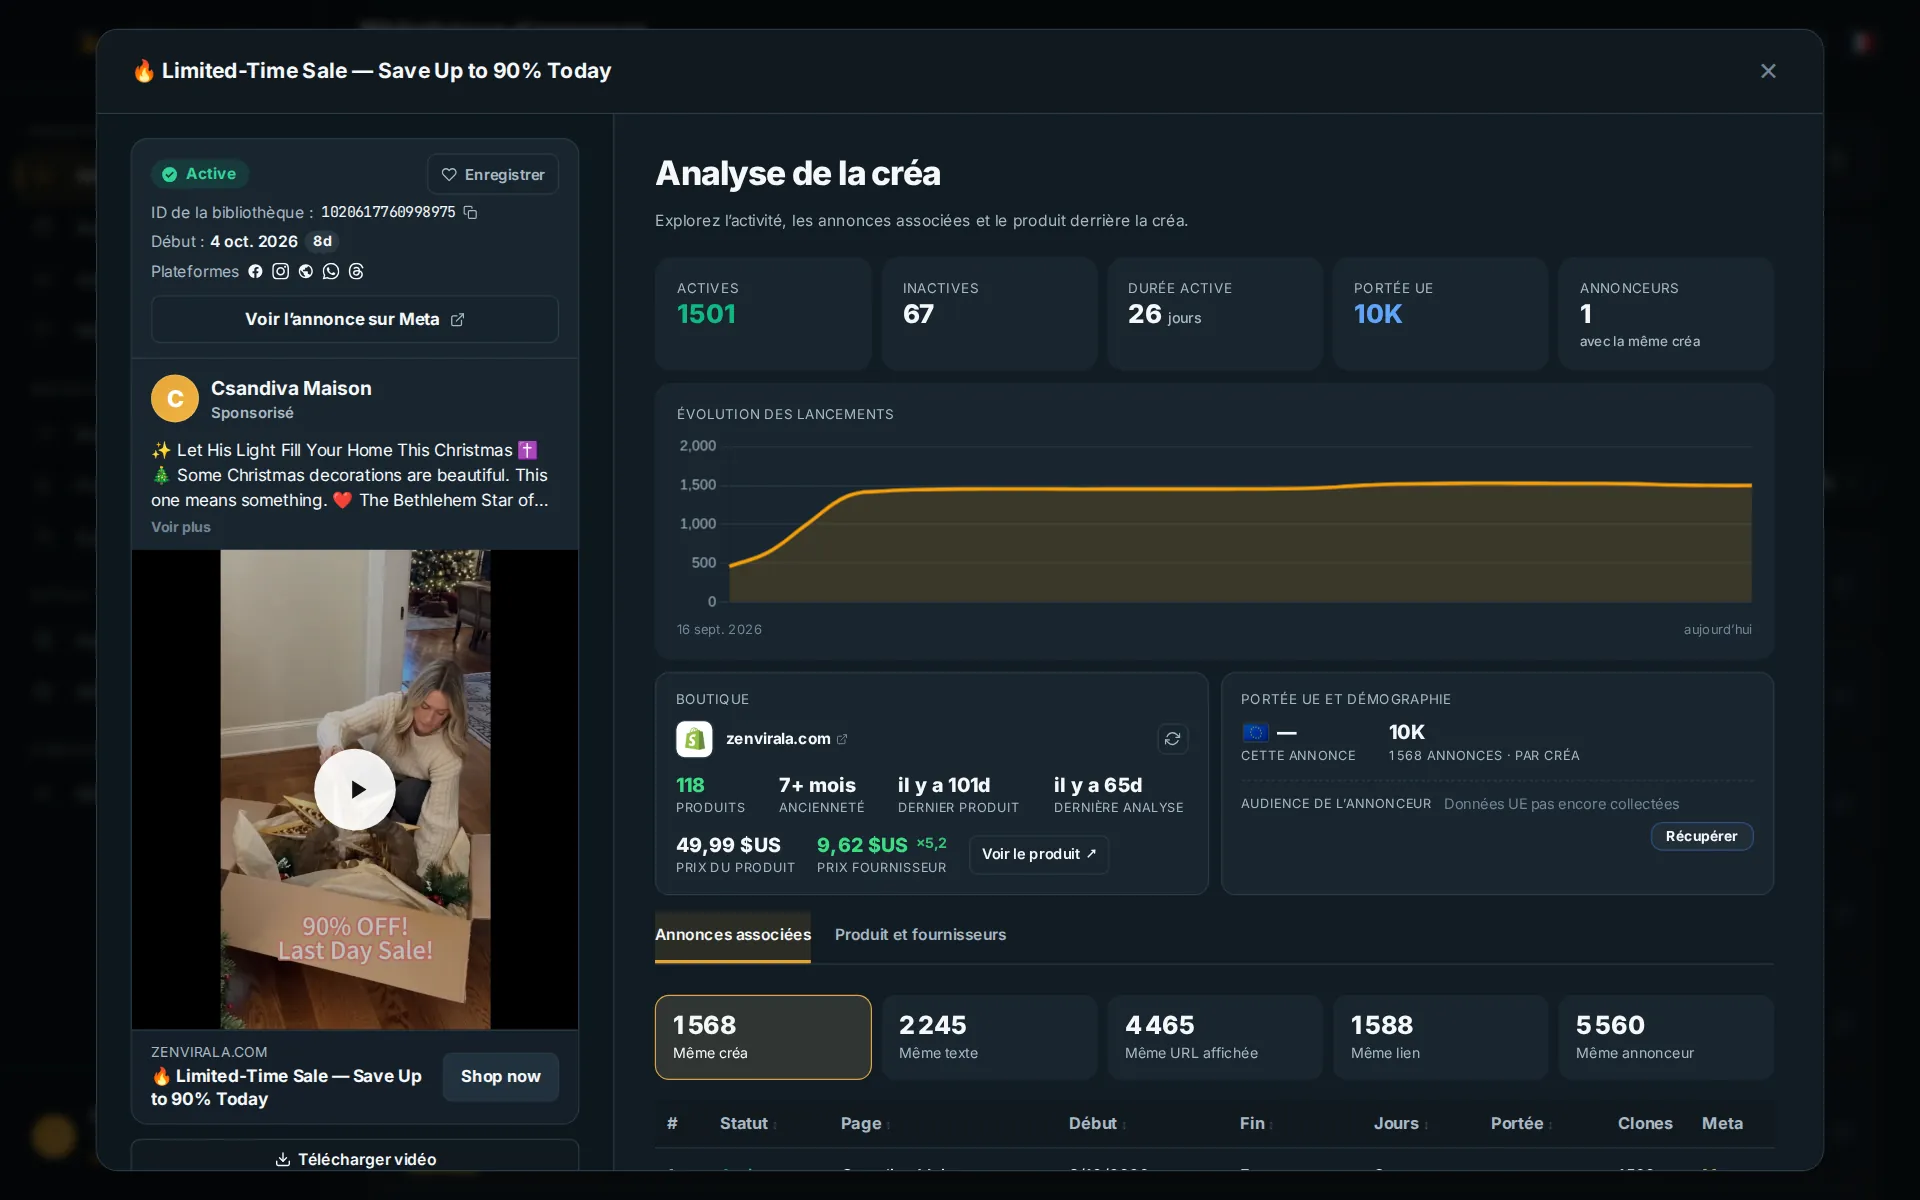1920x1200 pixels.
Task: Switch to the Produit et fournisseurs tab
Action: tap(920, 935)
